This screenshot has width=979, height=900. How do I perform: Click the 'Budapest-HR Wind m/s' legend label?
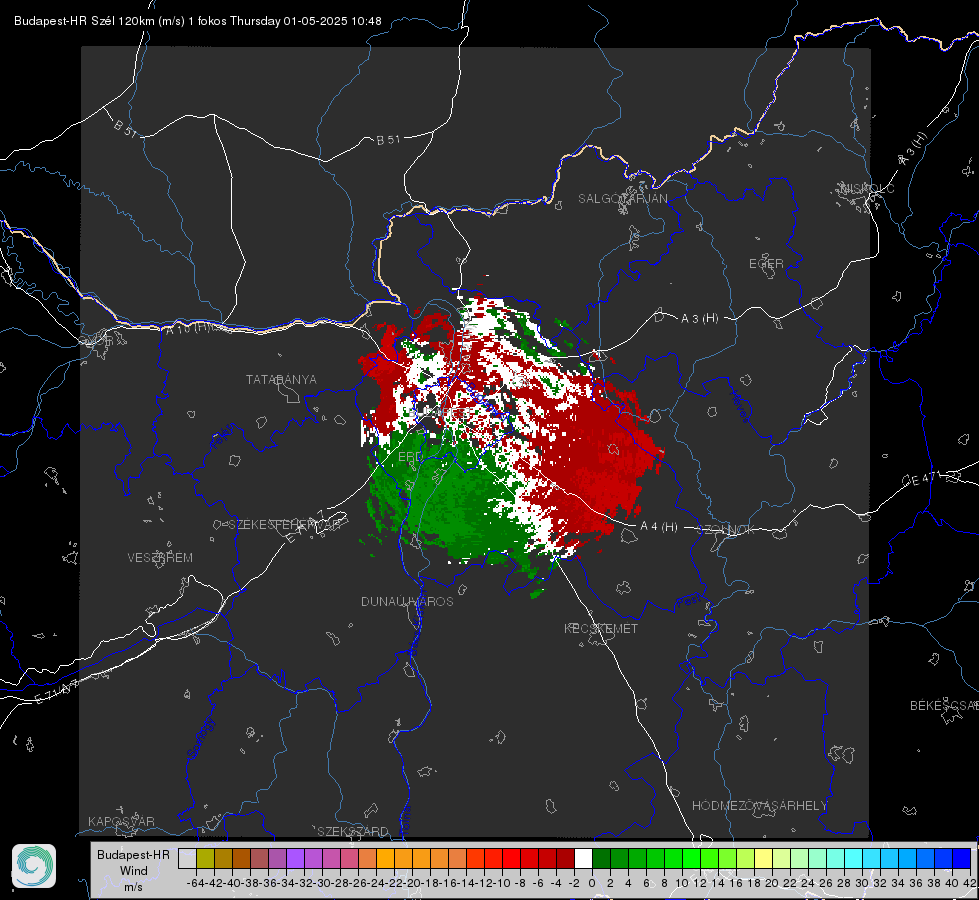click(x=133, y=871)
